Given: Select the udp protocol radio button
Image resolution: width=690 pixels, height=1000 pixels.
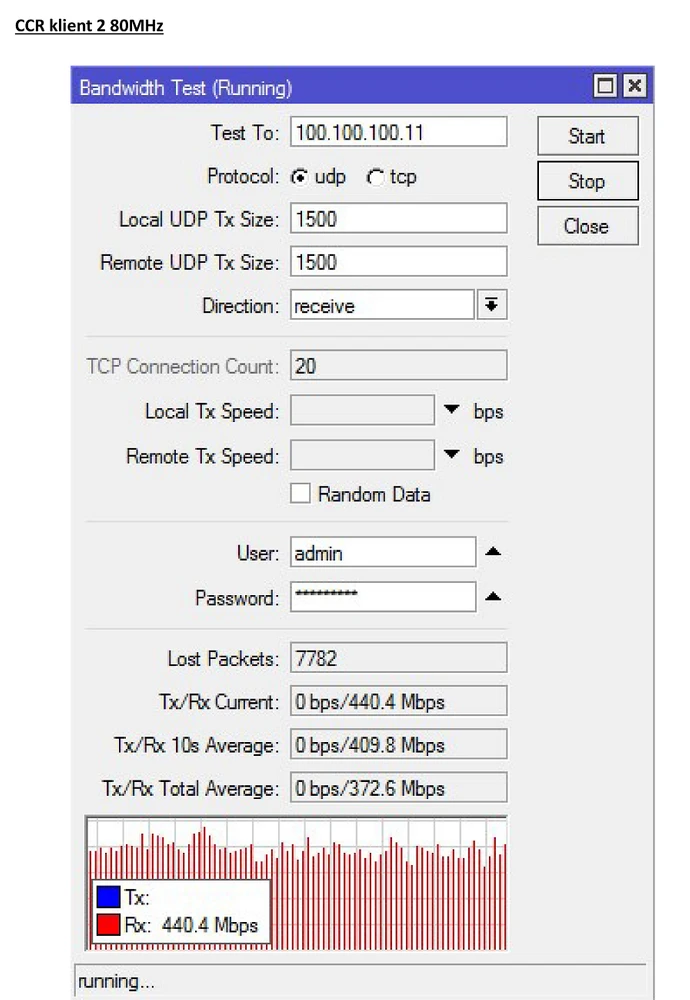Looking at the screenshot, I should pos(299,177).
